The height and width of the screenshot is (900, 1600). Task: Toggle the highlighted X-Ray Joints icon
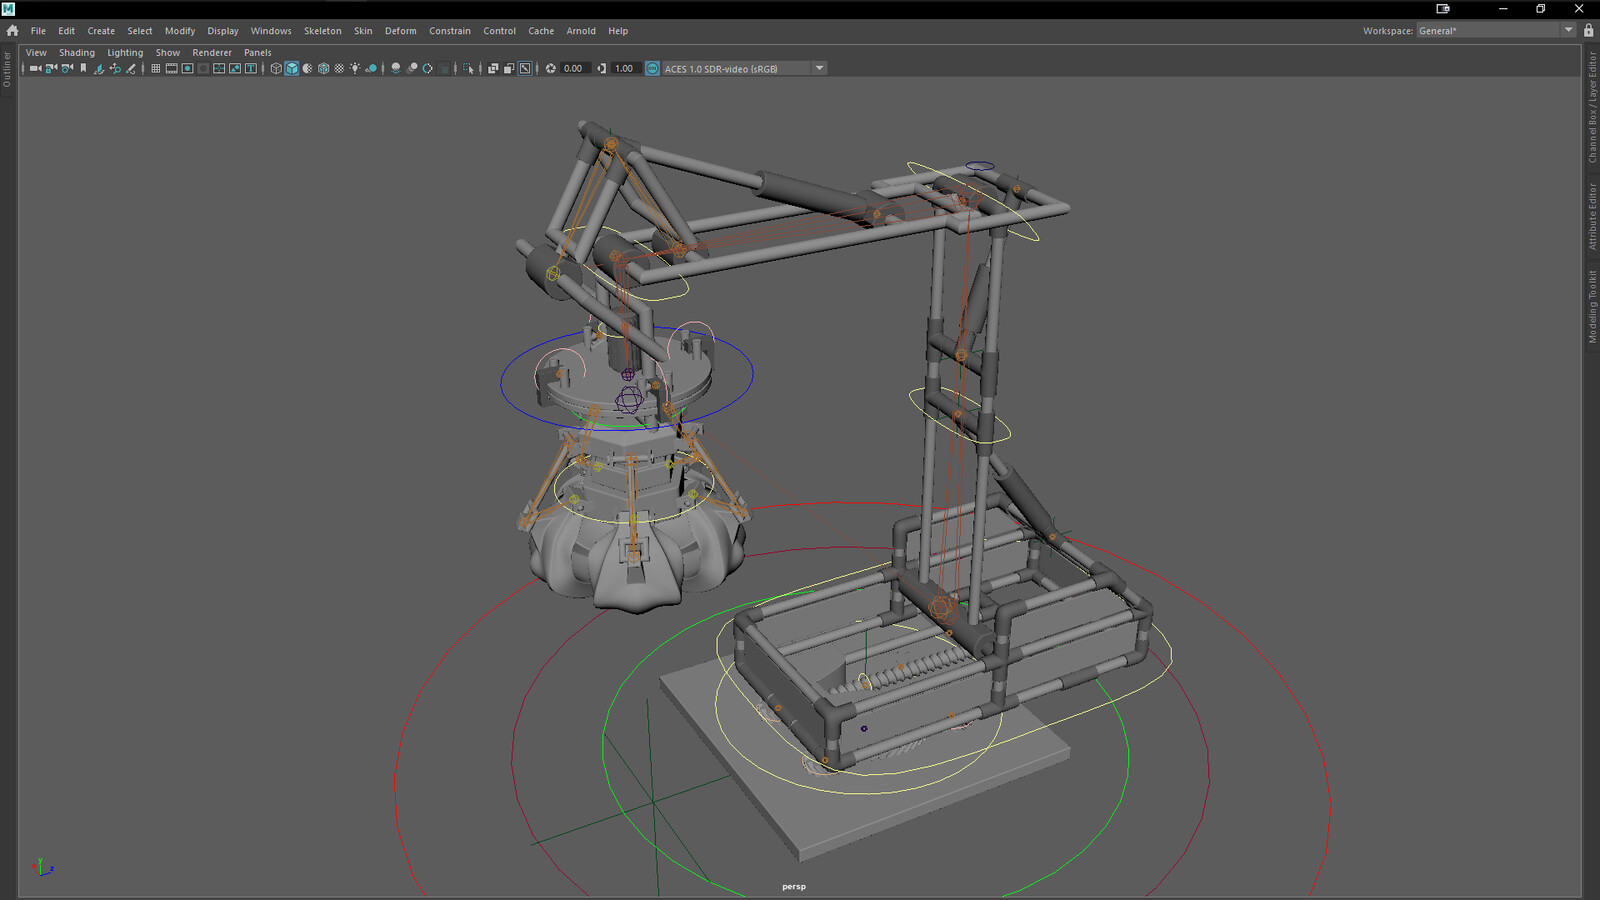coord(525,68)
